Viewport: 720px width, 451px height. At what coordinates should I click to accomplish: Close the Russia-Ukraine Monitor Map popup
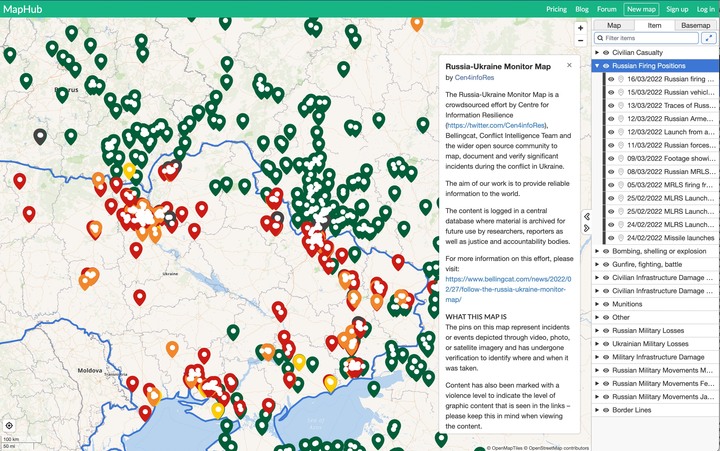point(569,65)
